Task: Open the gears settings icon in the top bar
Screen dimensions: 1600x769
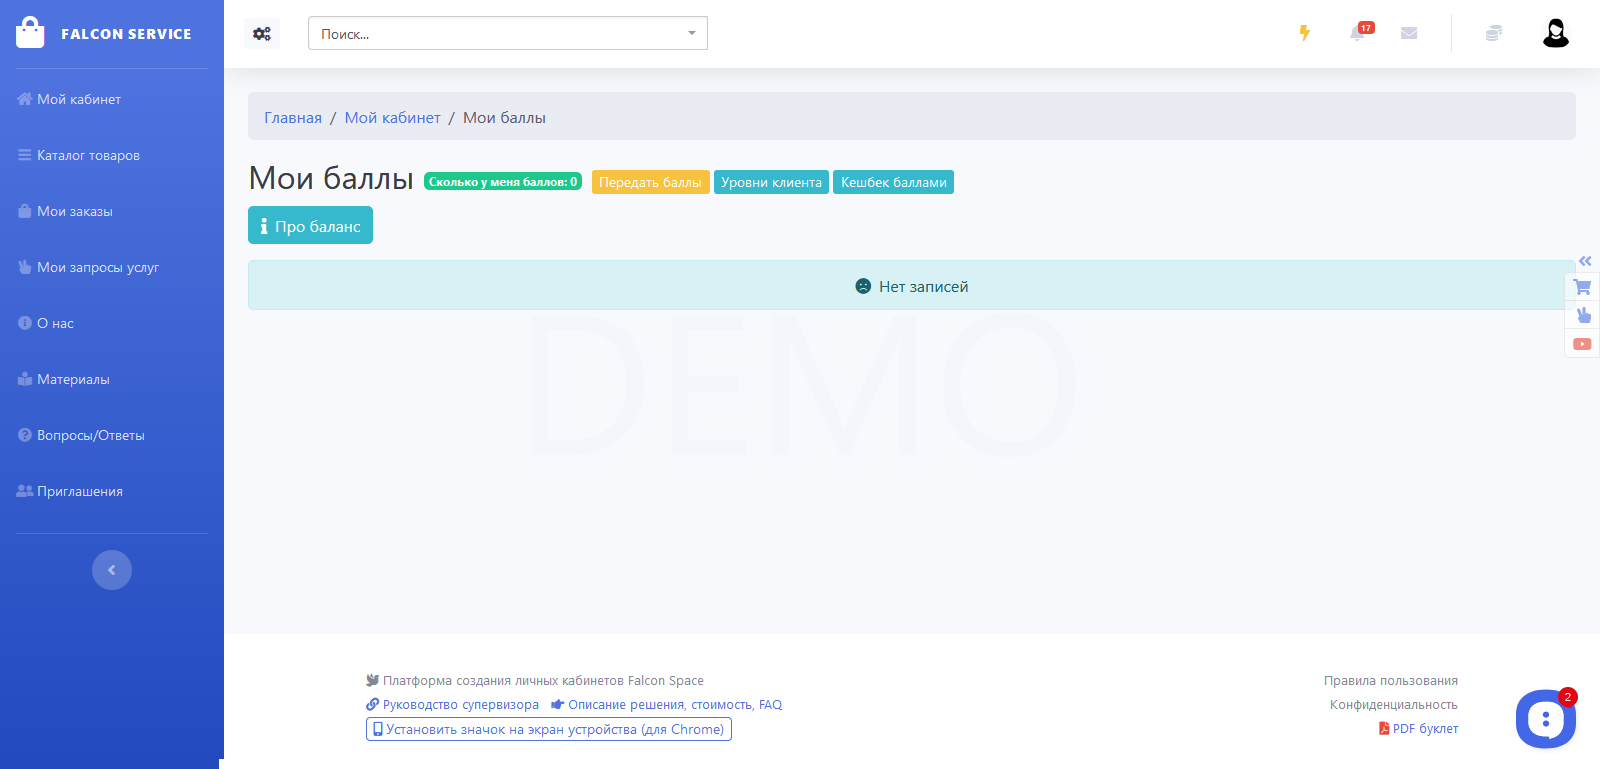Action: pos(262,34)
